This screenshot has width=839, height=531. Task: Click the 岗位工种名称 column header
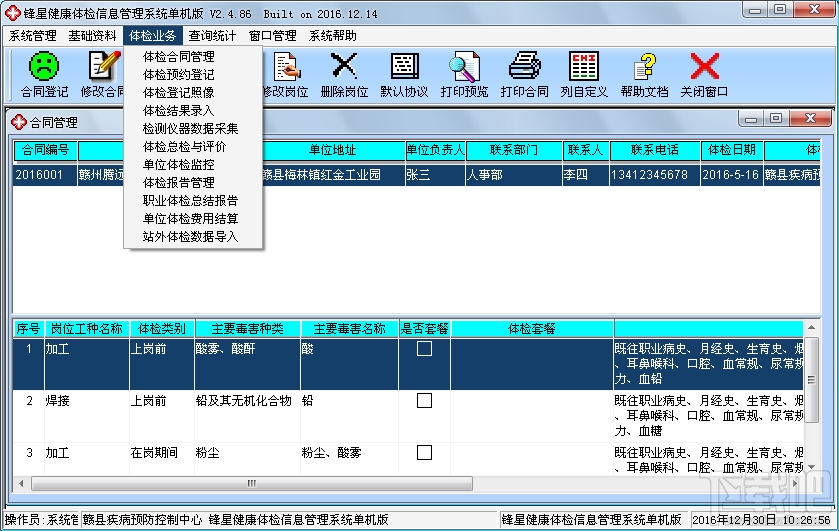click(x=87, y=329)
